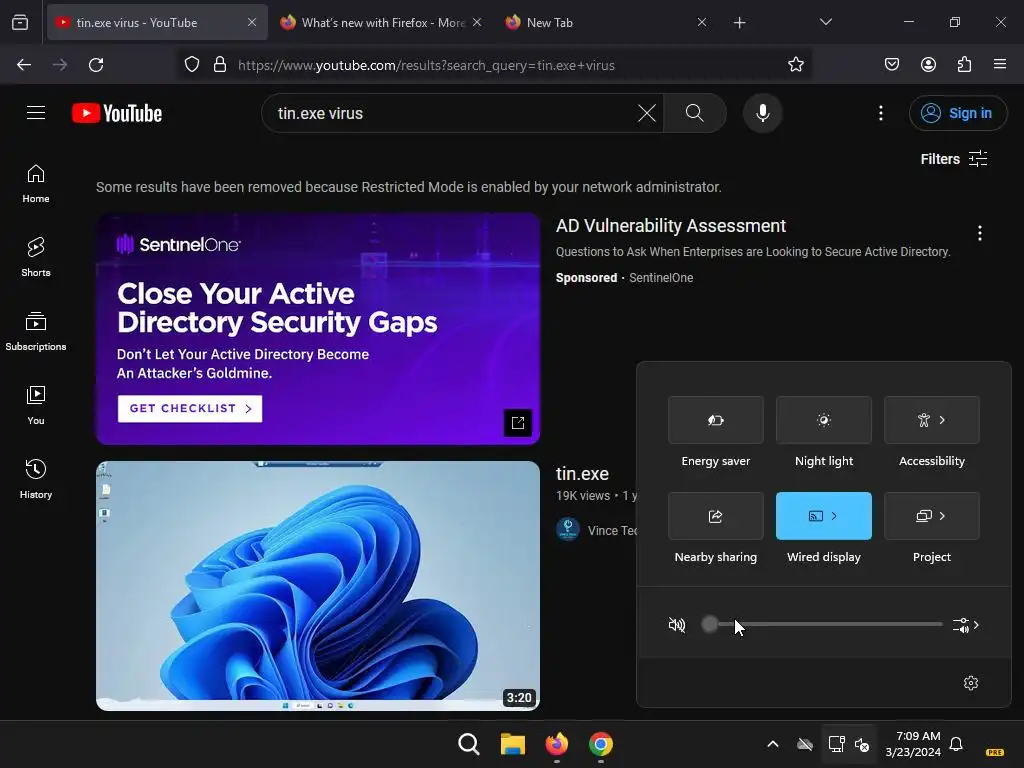
Task: Clear the search box with X
Action: pos(647,113)
